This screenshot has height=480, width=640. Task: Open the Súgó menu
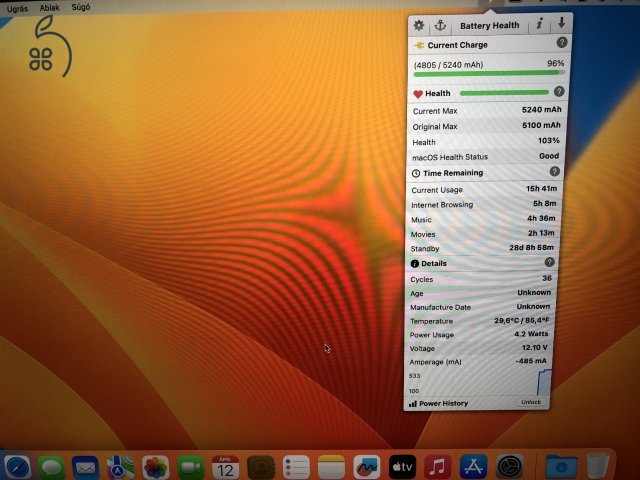click(81, 7)
